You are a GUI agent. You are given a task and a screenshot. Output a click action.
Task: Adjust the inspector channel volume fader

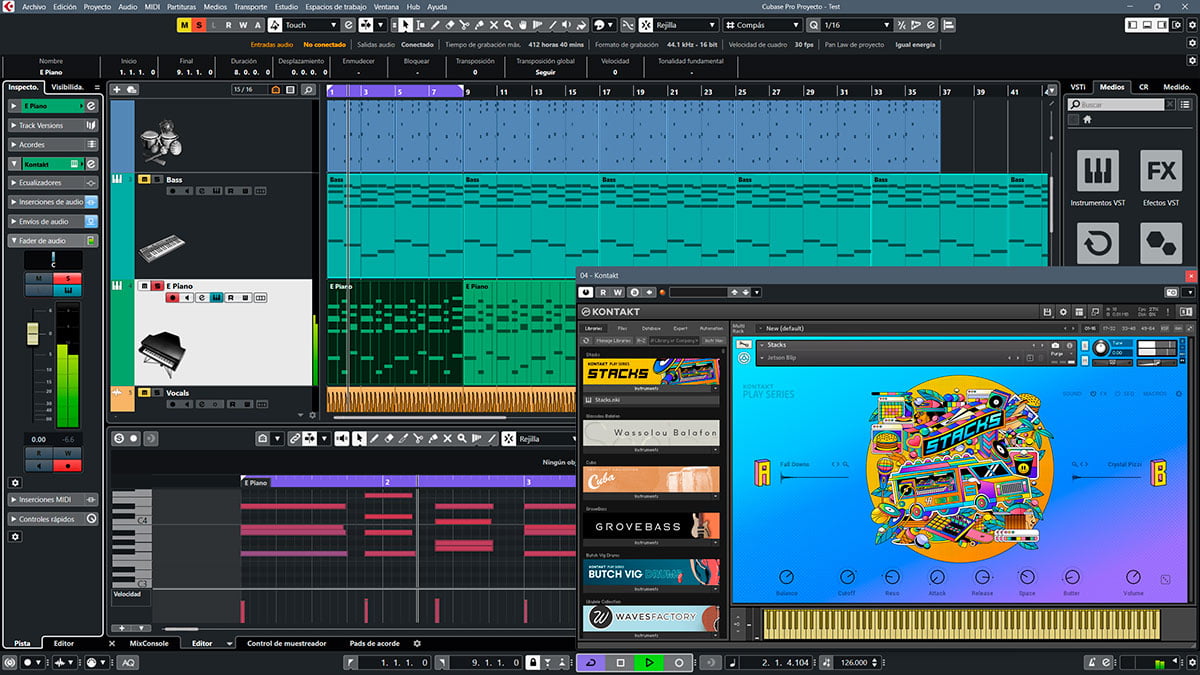click(33, 336)
